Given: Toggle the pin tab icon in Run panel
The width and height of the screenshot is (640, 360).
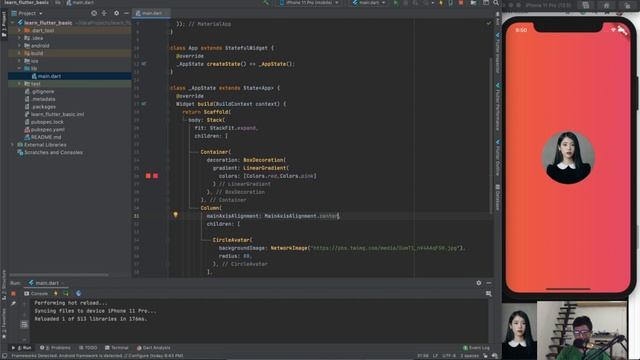Looking at the screenshot, I should click(13, 304).
